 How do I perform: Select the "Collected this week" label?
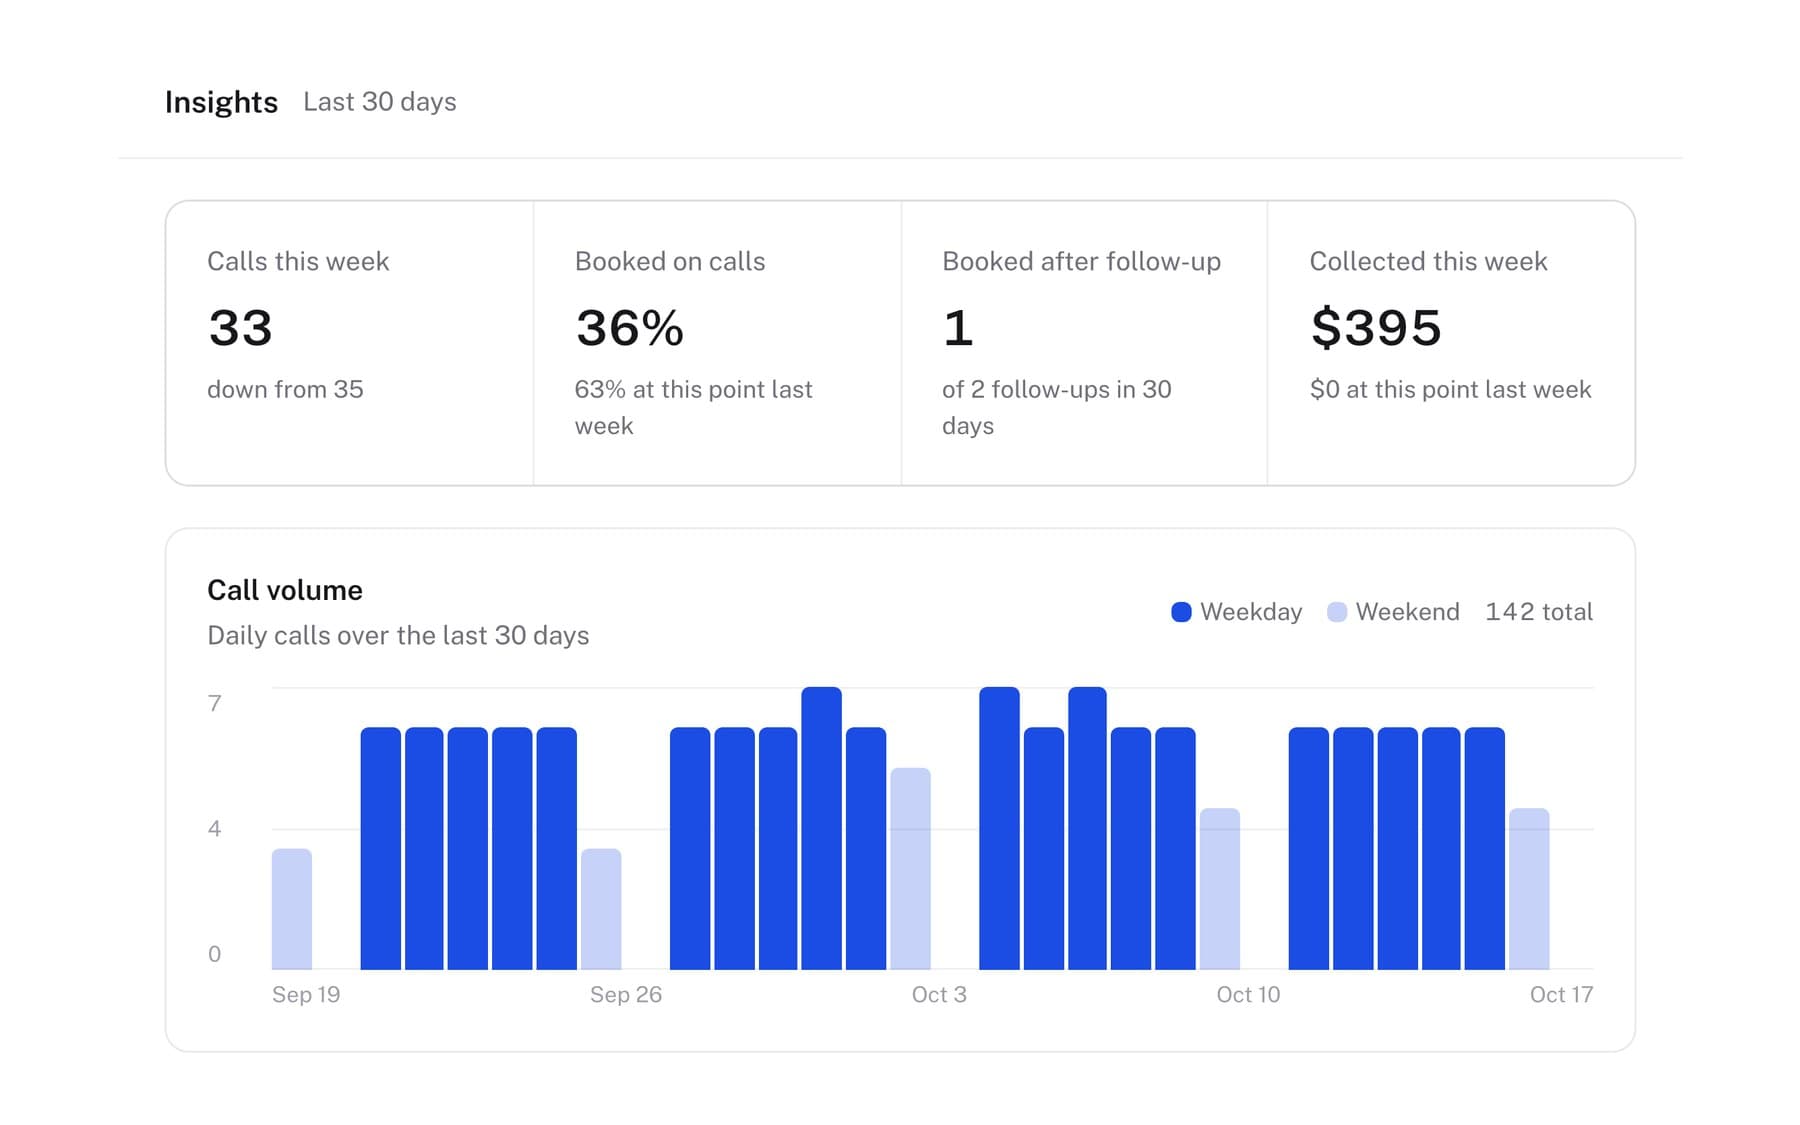pyautogui.click(x=1429, y=261)
